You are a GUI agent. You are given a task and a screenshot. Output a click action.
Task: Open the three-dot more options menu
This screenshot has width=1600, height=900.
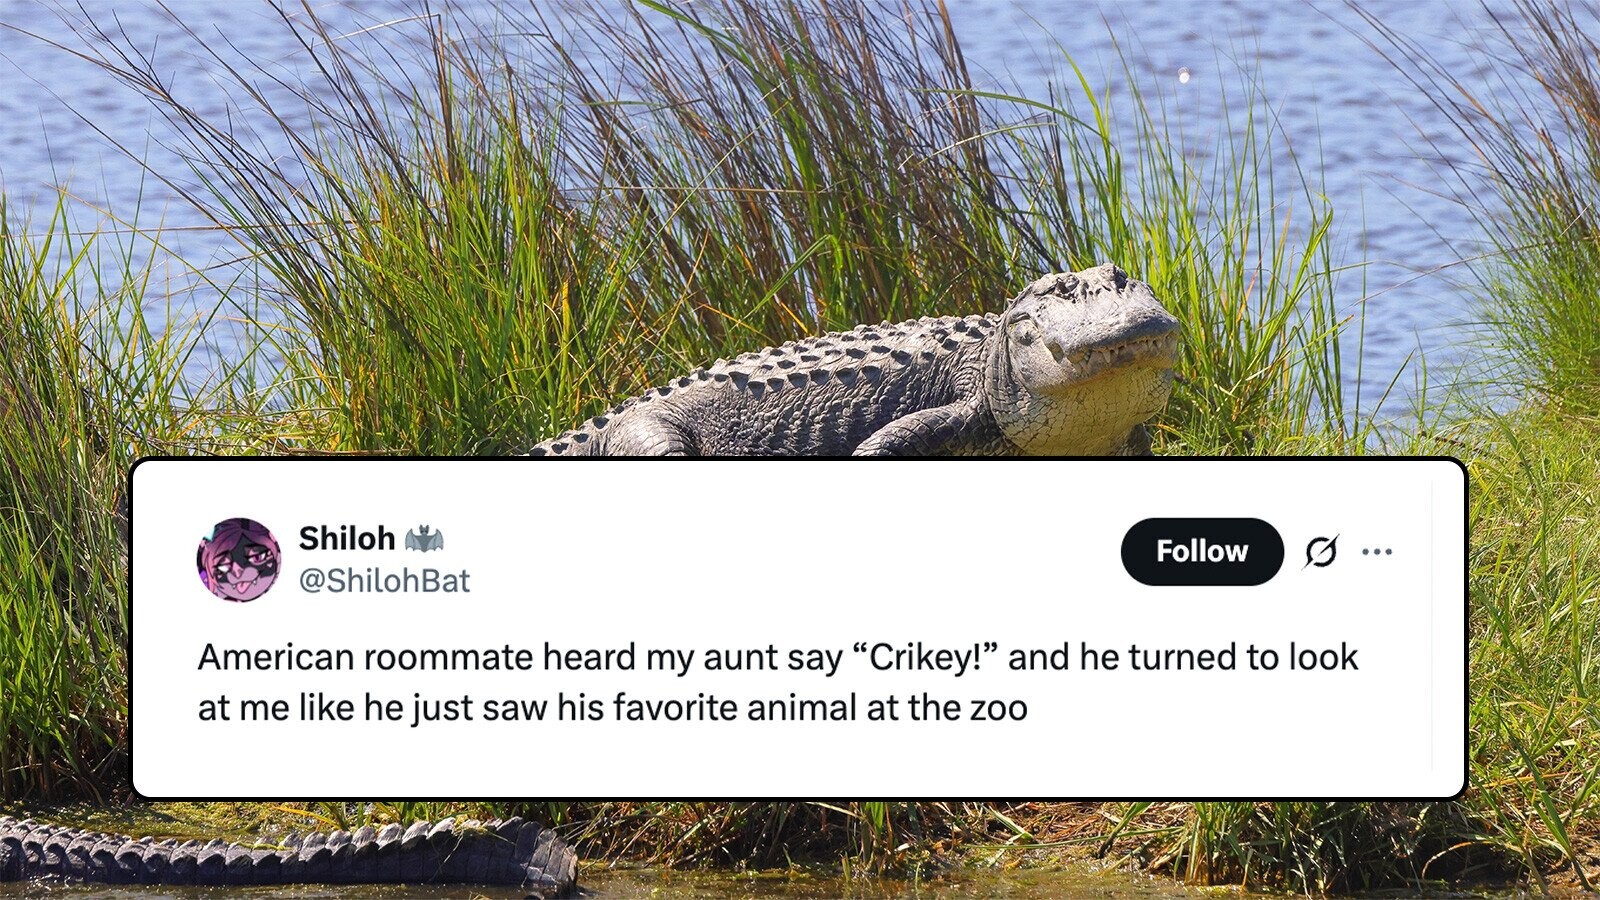[x=1377, y=551]
